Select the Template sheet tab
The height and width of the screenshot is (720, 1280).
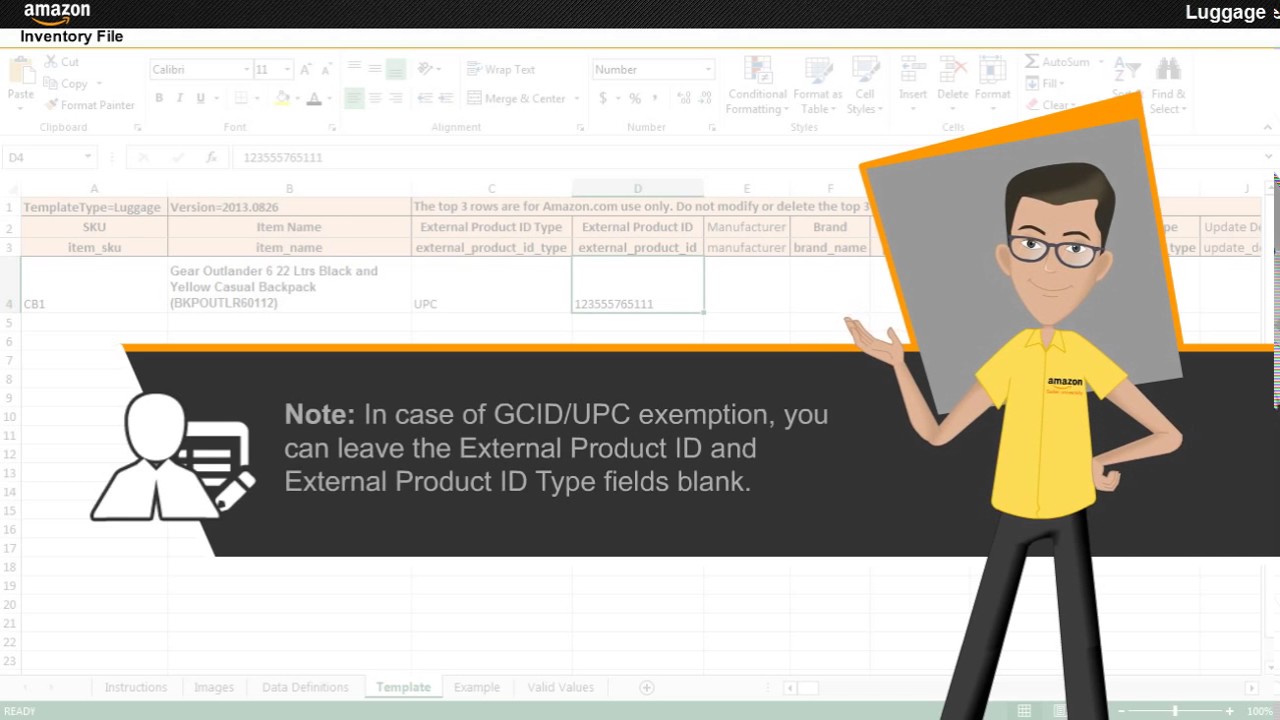(403, 687)
